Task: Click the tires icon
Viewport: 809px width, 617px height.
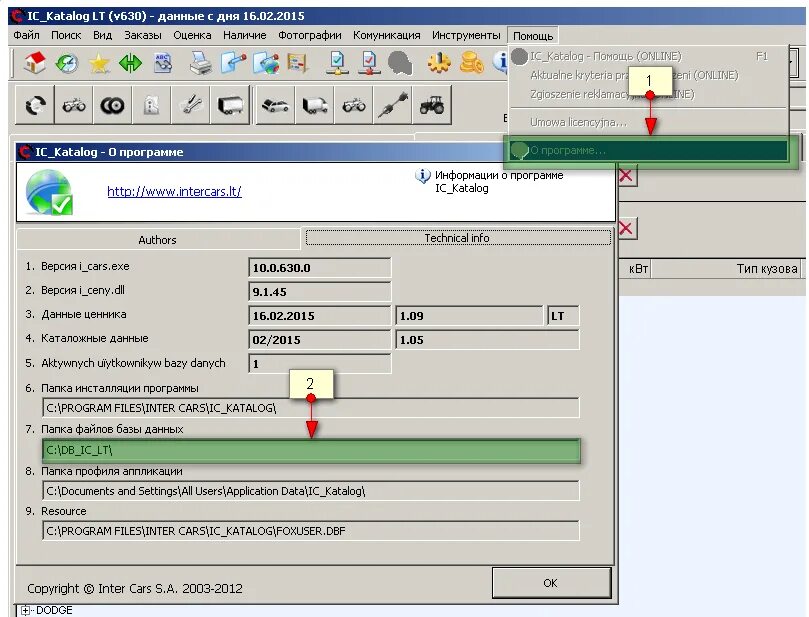Action: pos(112,106)
